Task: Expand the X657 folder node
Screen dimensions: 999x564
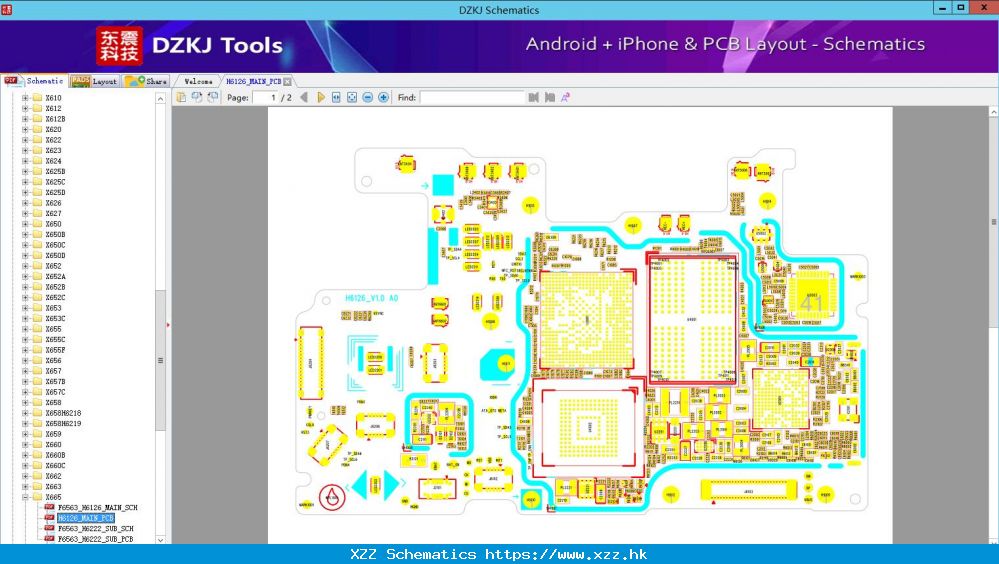Action: [25, 371]
